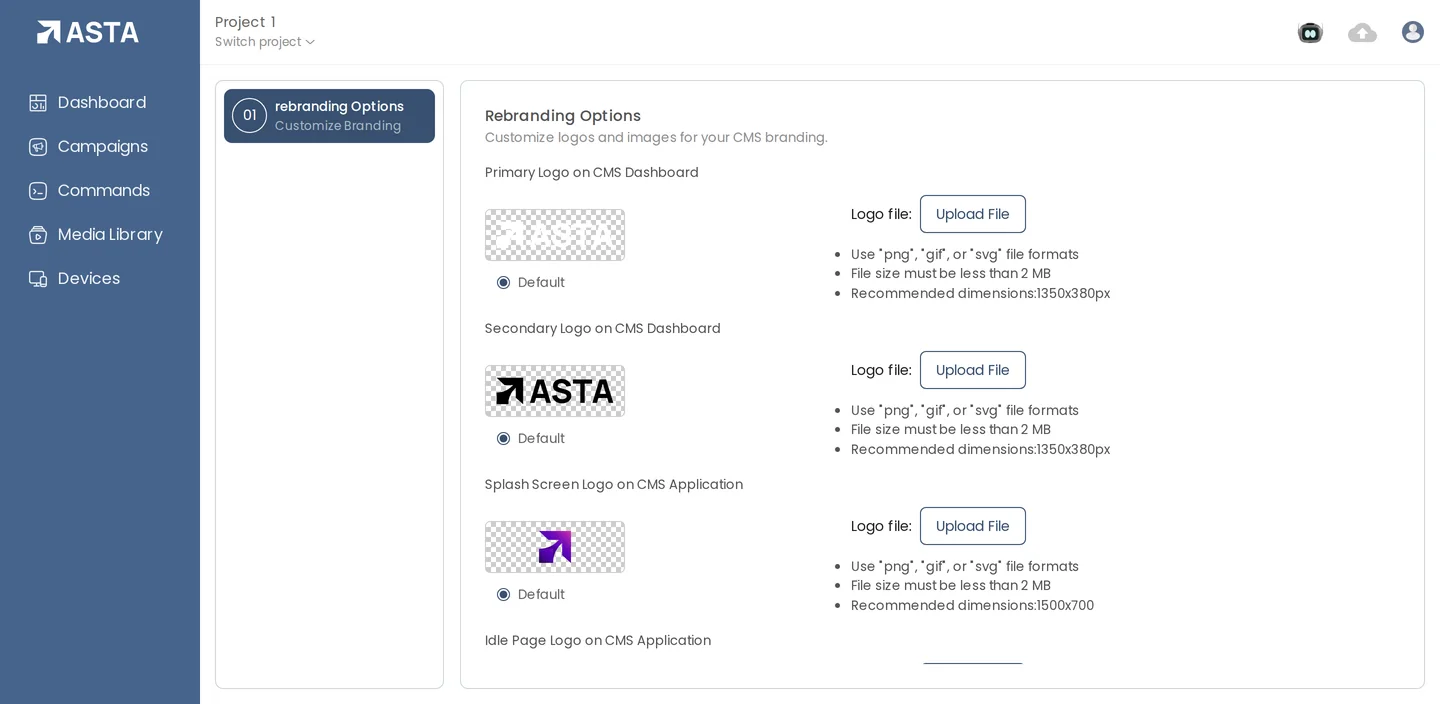The height and width of the screenshot is (704, 1440).
Task: Click the Project 1 title
Action: pos(245,22)
